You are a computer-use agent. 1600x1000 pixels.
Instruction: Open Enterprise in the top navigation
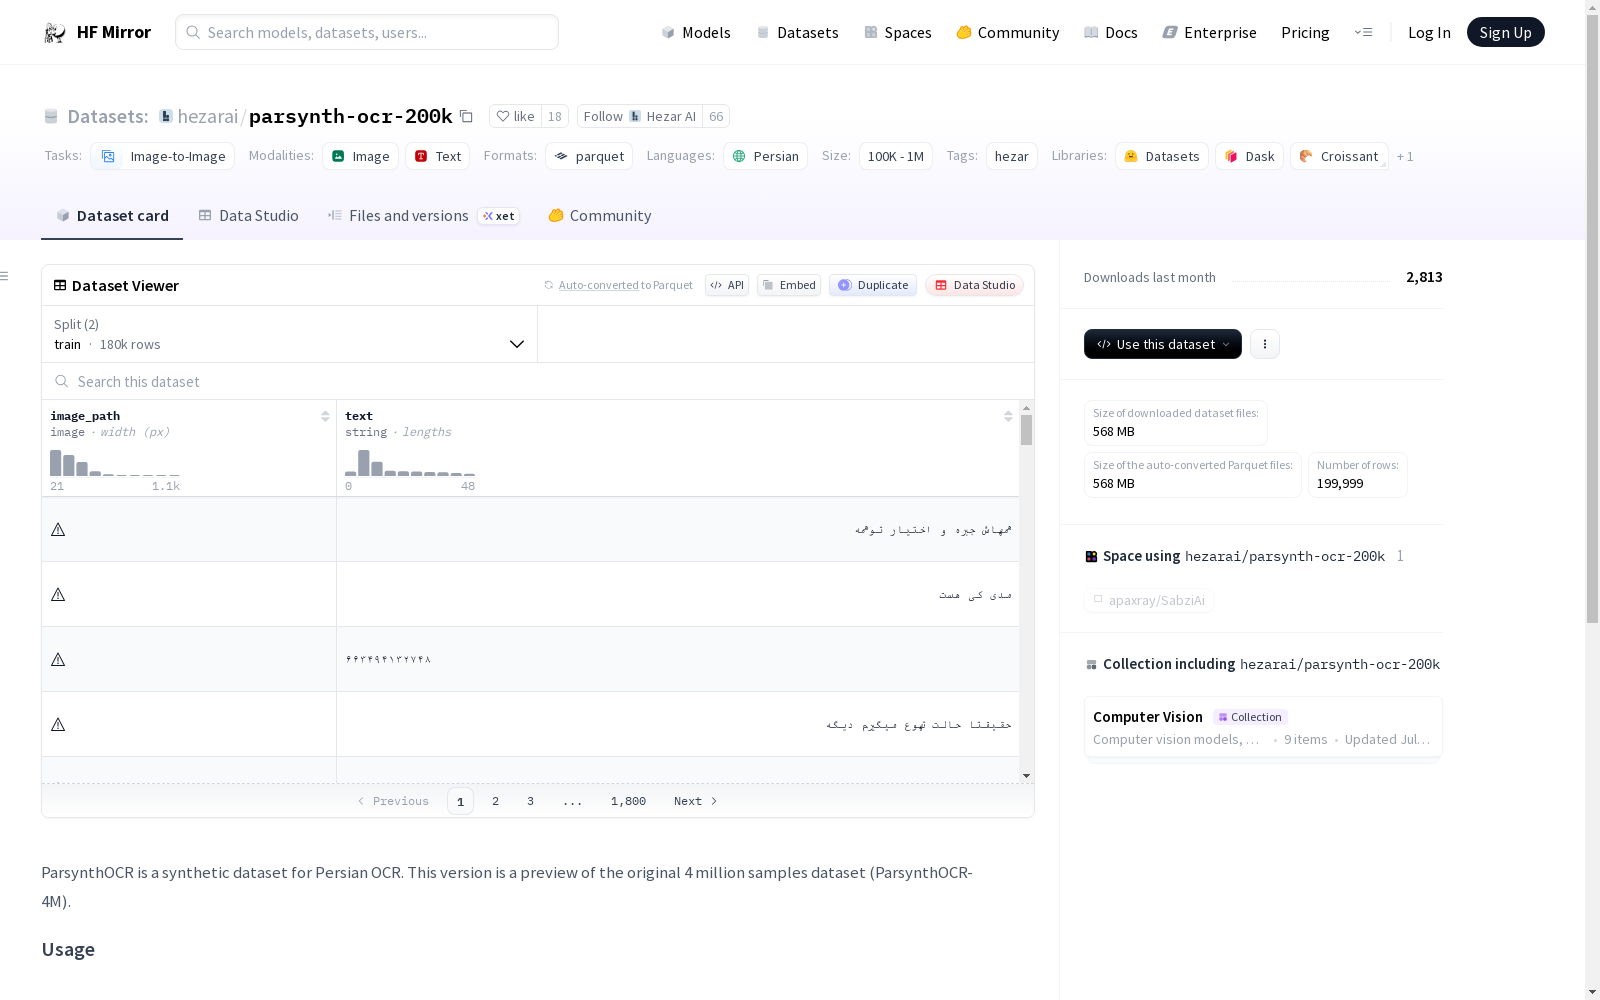point(1210,32)
